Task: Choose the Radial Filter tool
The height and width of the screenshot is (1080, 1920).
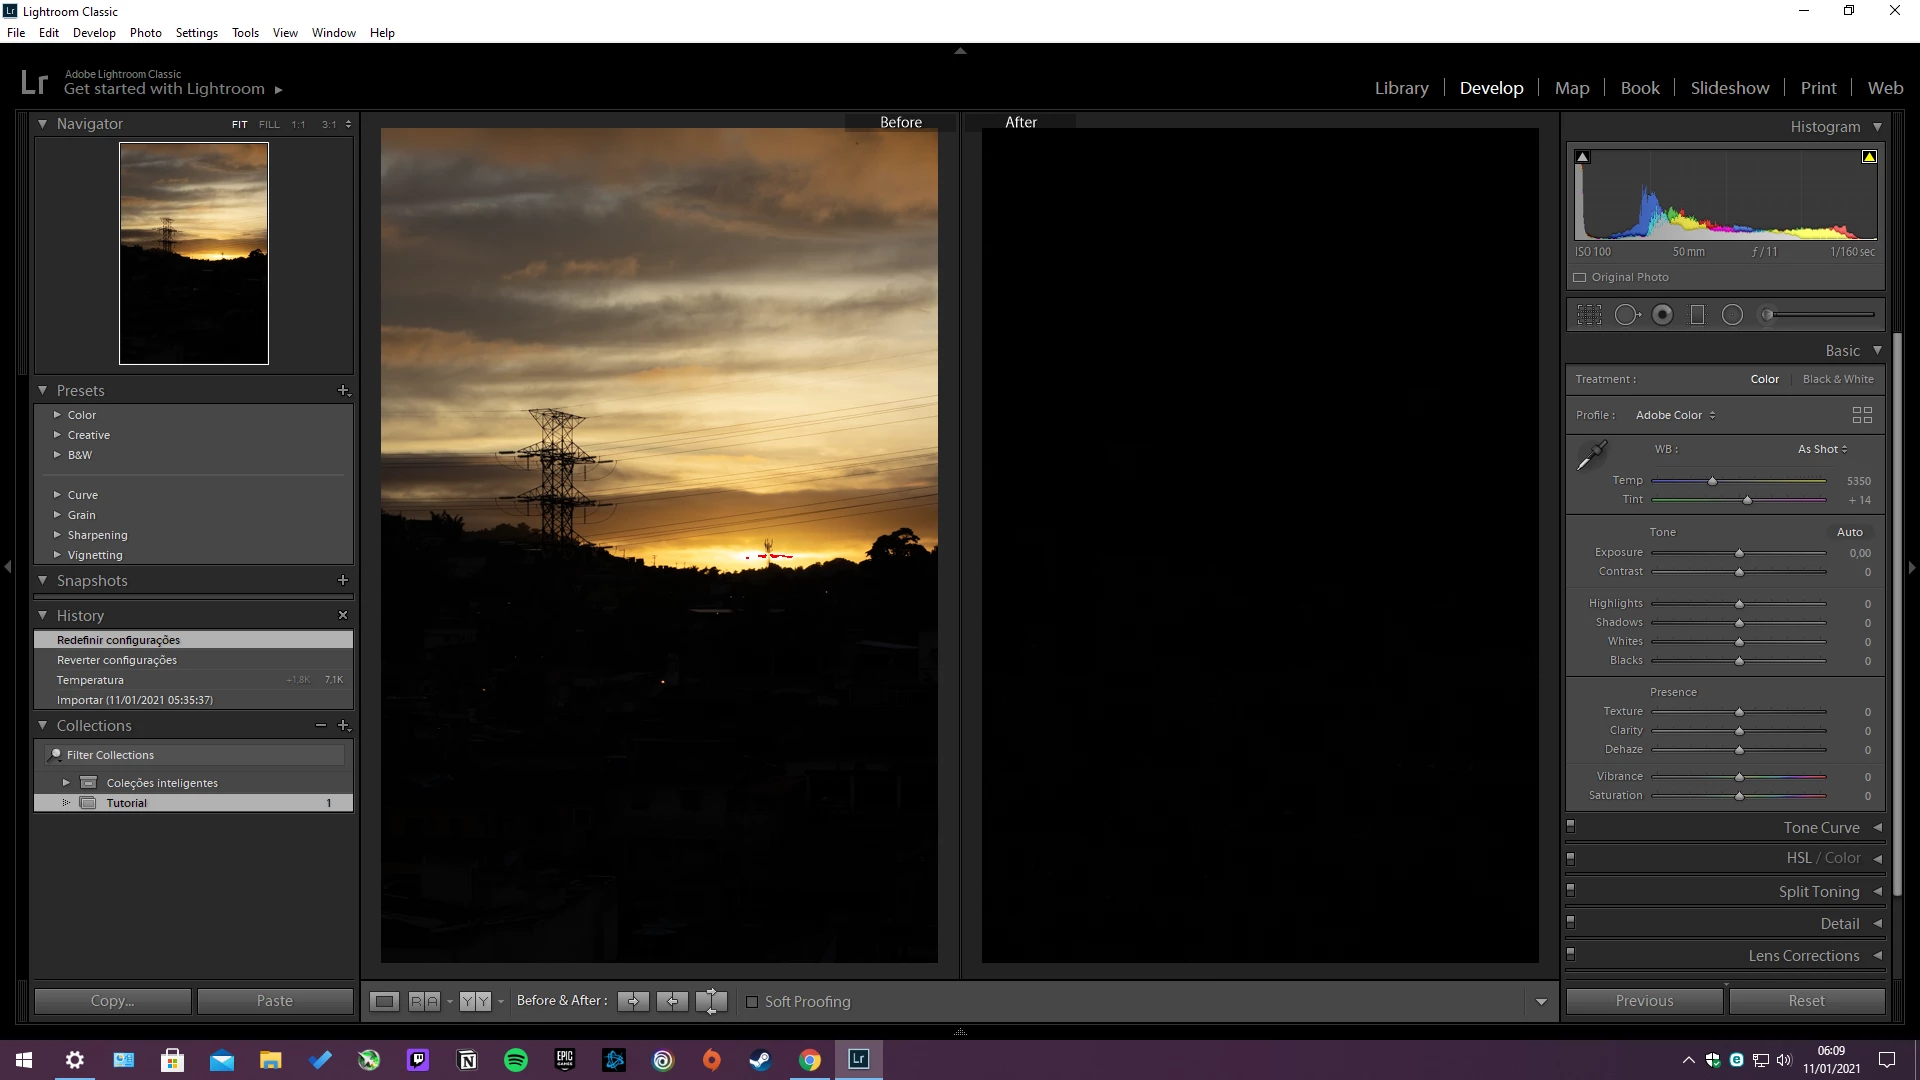Action: tap(1732, 315)
